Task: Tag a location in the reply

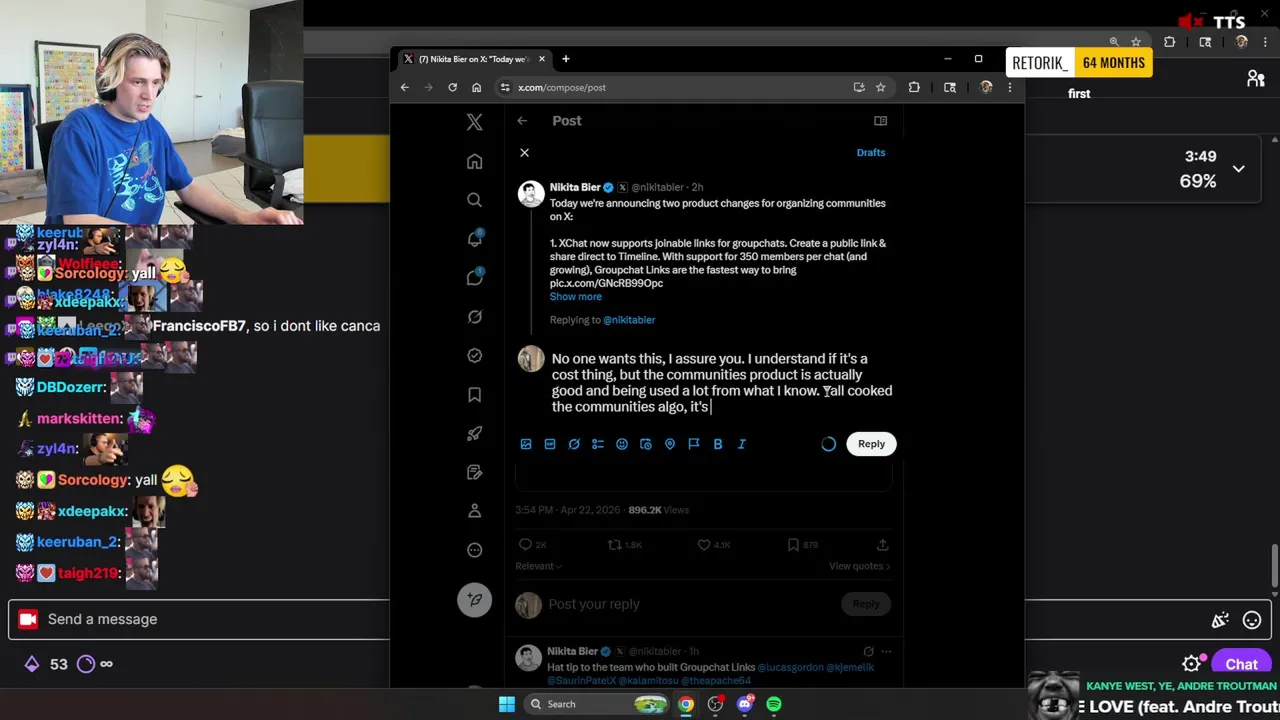Action: click(x=670, y=444)
